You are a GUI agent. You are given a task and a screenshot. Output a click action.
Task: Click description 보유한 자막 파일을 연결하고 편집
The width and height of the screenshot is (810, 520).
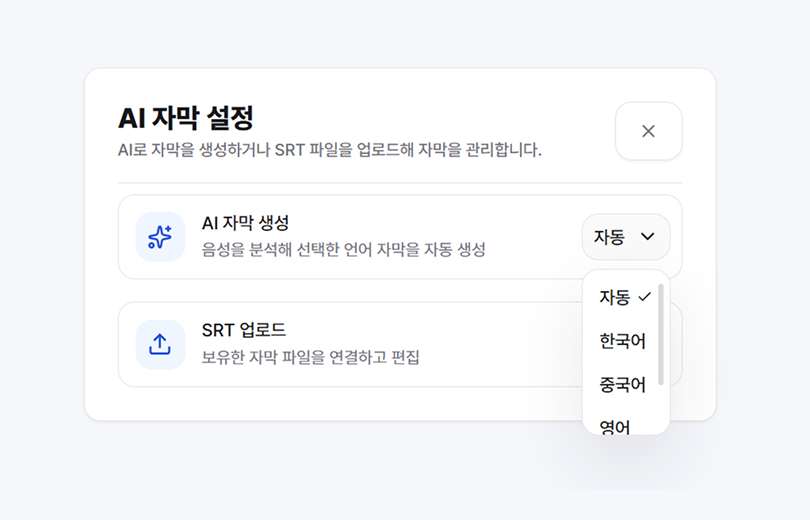pyautogui.click(x=310, y=357)
